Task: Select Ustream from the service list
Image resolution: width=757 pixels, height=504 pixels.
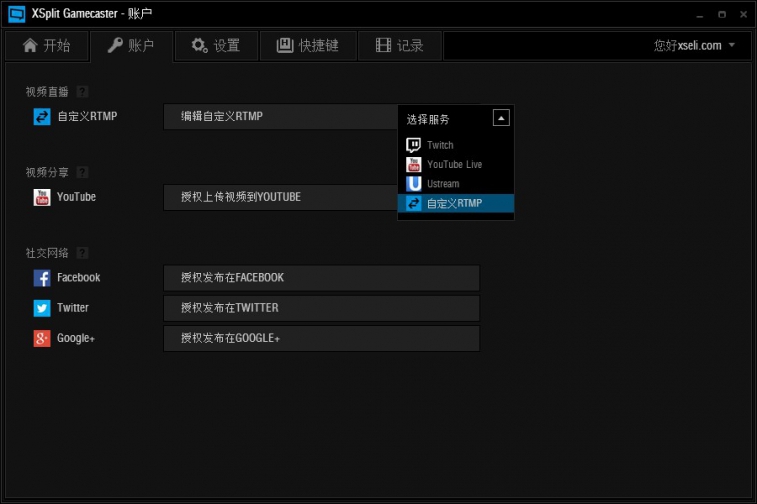Action: 456,184
